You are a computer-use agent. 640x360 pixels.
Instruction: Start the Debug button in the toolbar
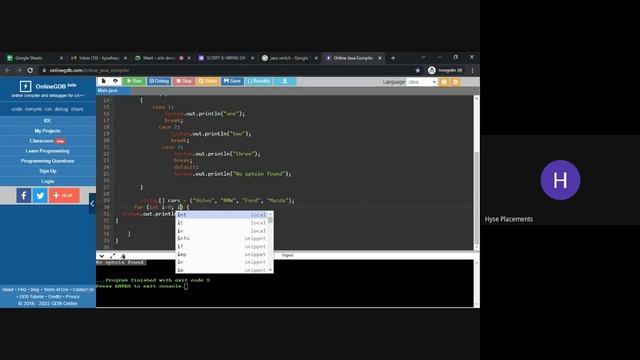[x=159, y=81]
